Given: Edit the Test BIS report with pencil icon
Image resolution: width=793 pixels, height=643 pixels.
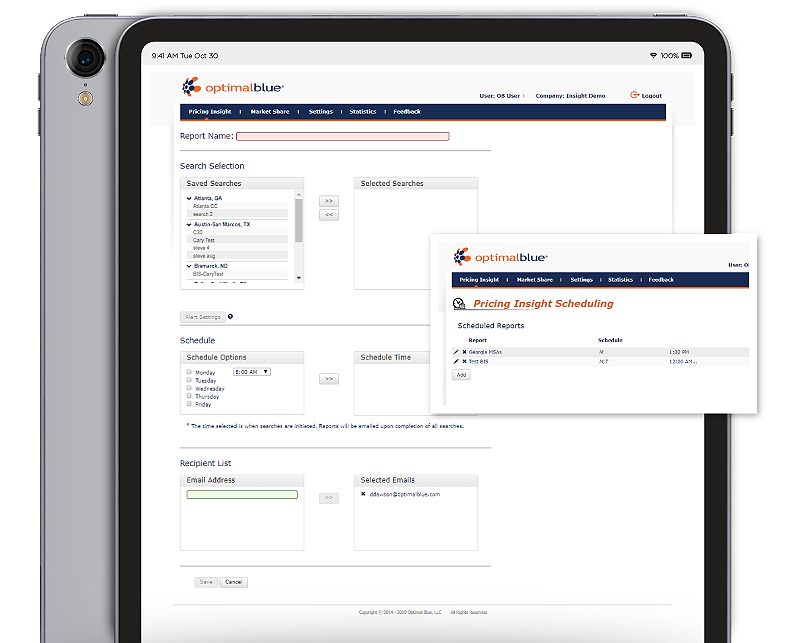Looking at the screenshot, I should [x=456, y=361].
